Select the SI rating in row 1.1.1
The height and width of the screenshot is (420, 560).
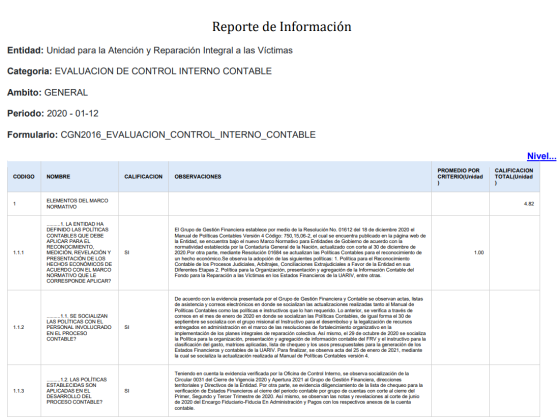127,252
